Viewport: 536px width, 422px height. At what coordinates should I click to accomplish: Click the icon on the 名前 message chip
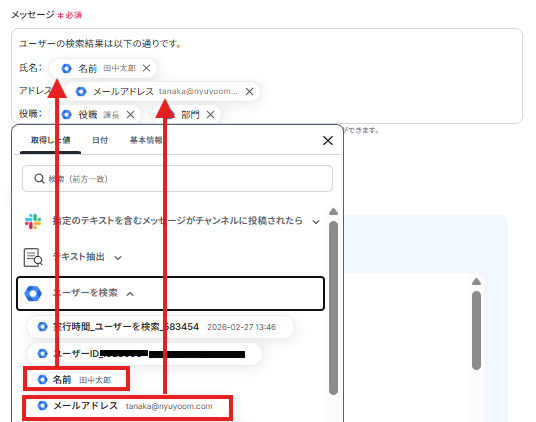[66, 68]
